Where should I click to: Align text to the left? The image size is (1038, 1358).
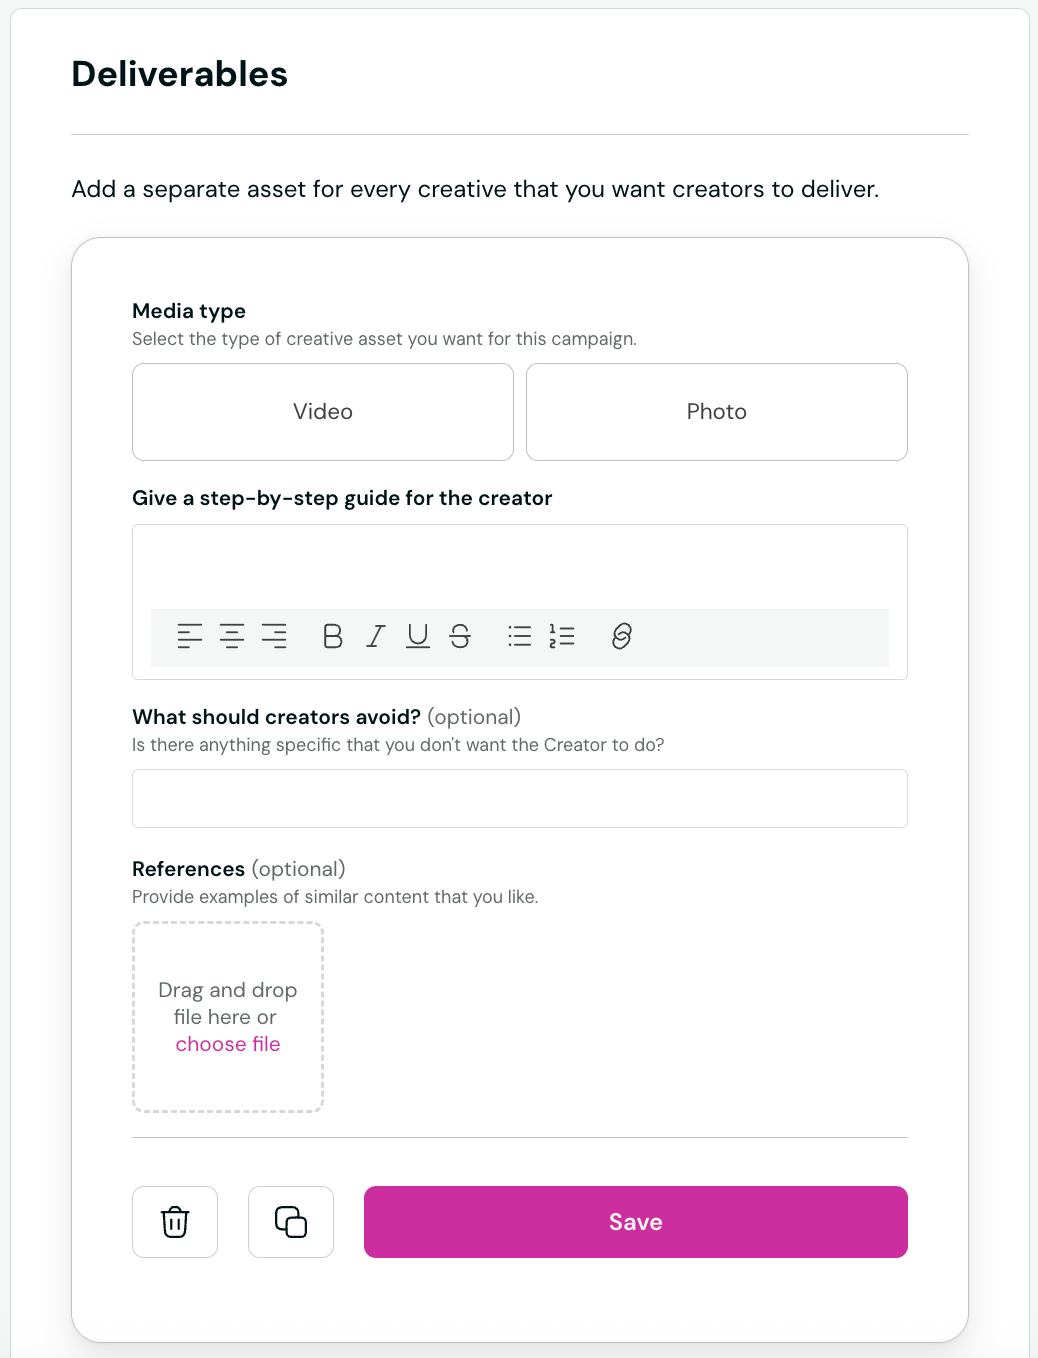[188, 636]
